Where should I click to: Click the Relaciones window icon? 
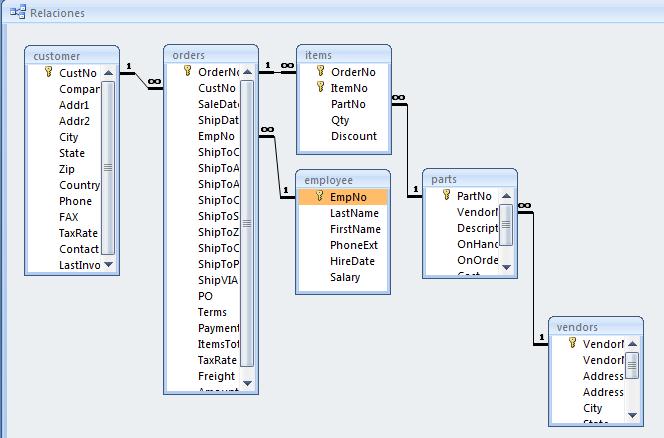(x=18, y=12)
